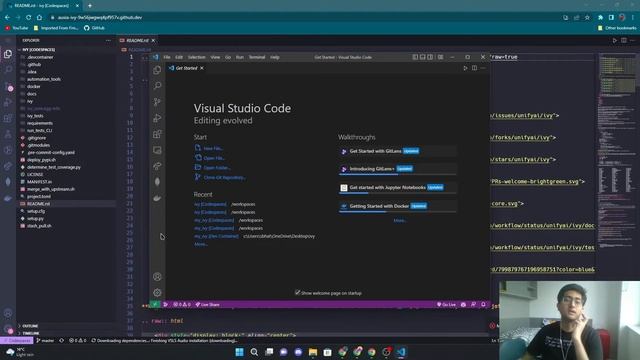Click Live Share in purple status bar
640x360 pixels.
[x=207, y=304]
